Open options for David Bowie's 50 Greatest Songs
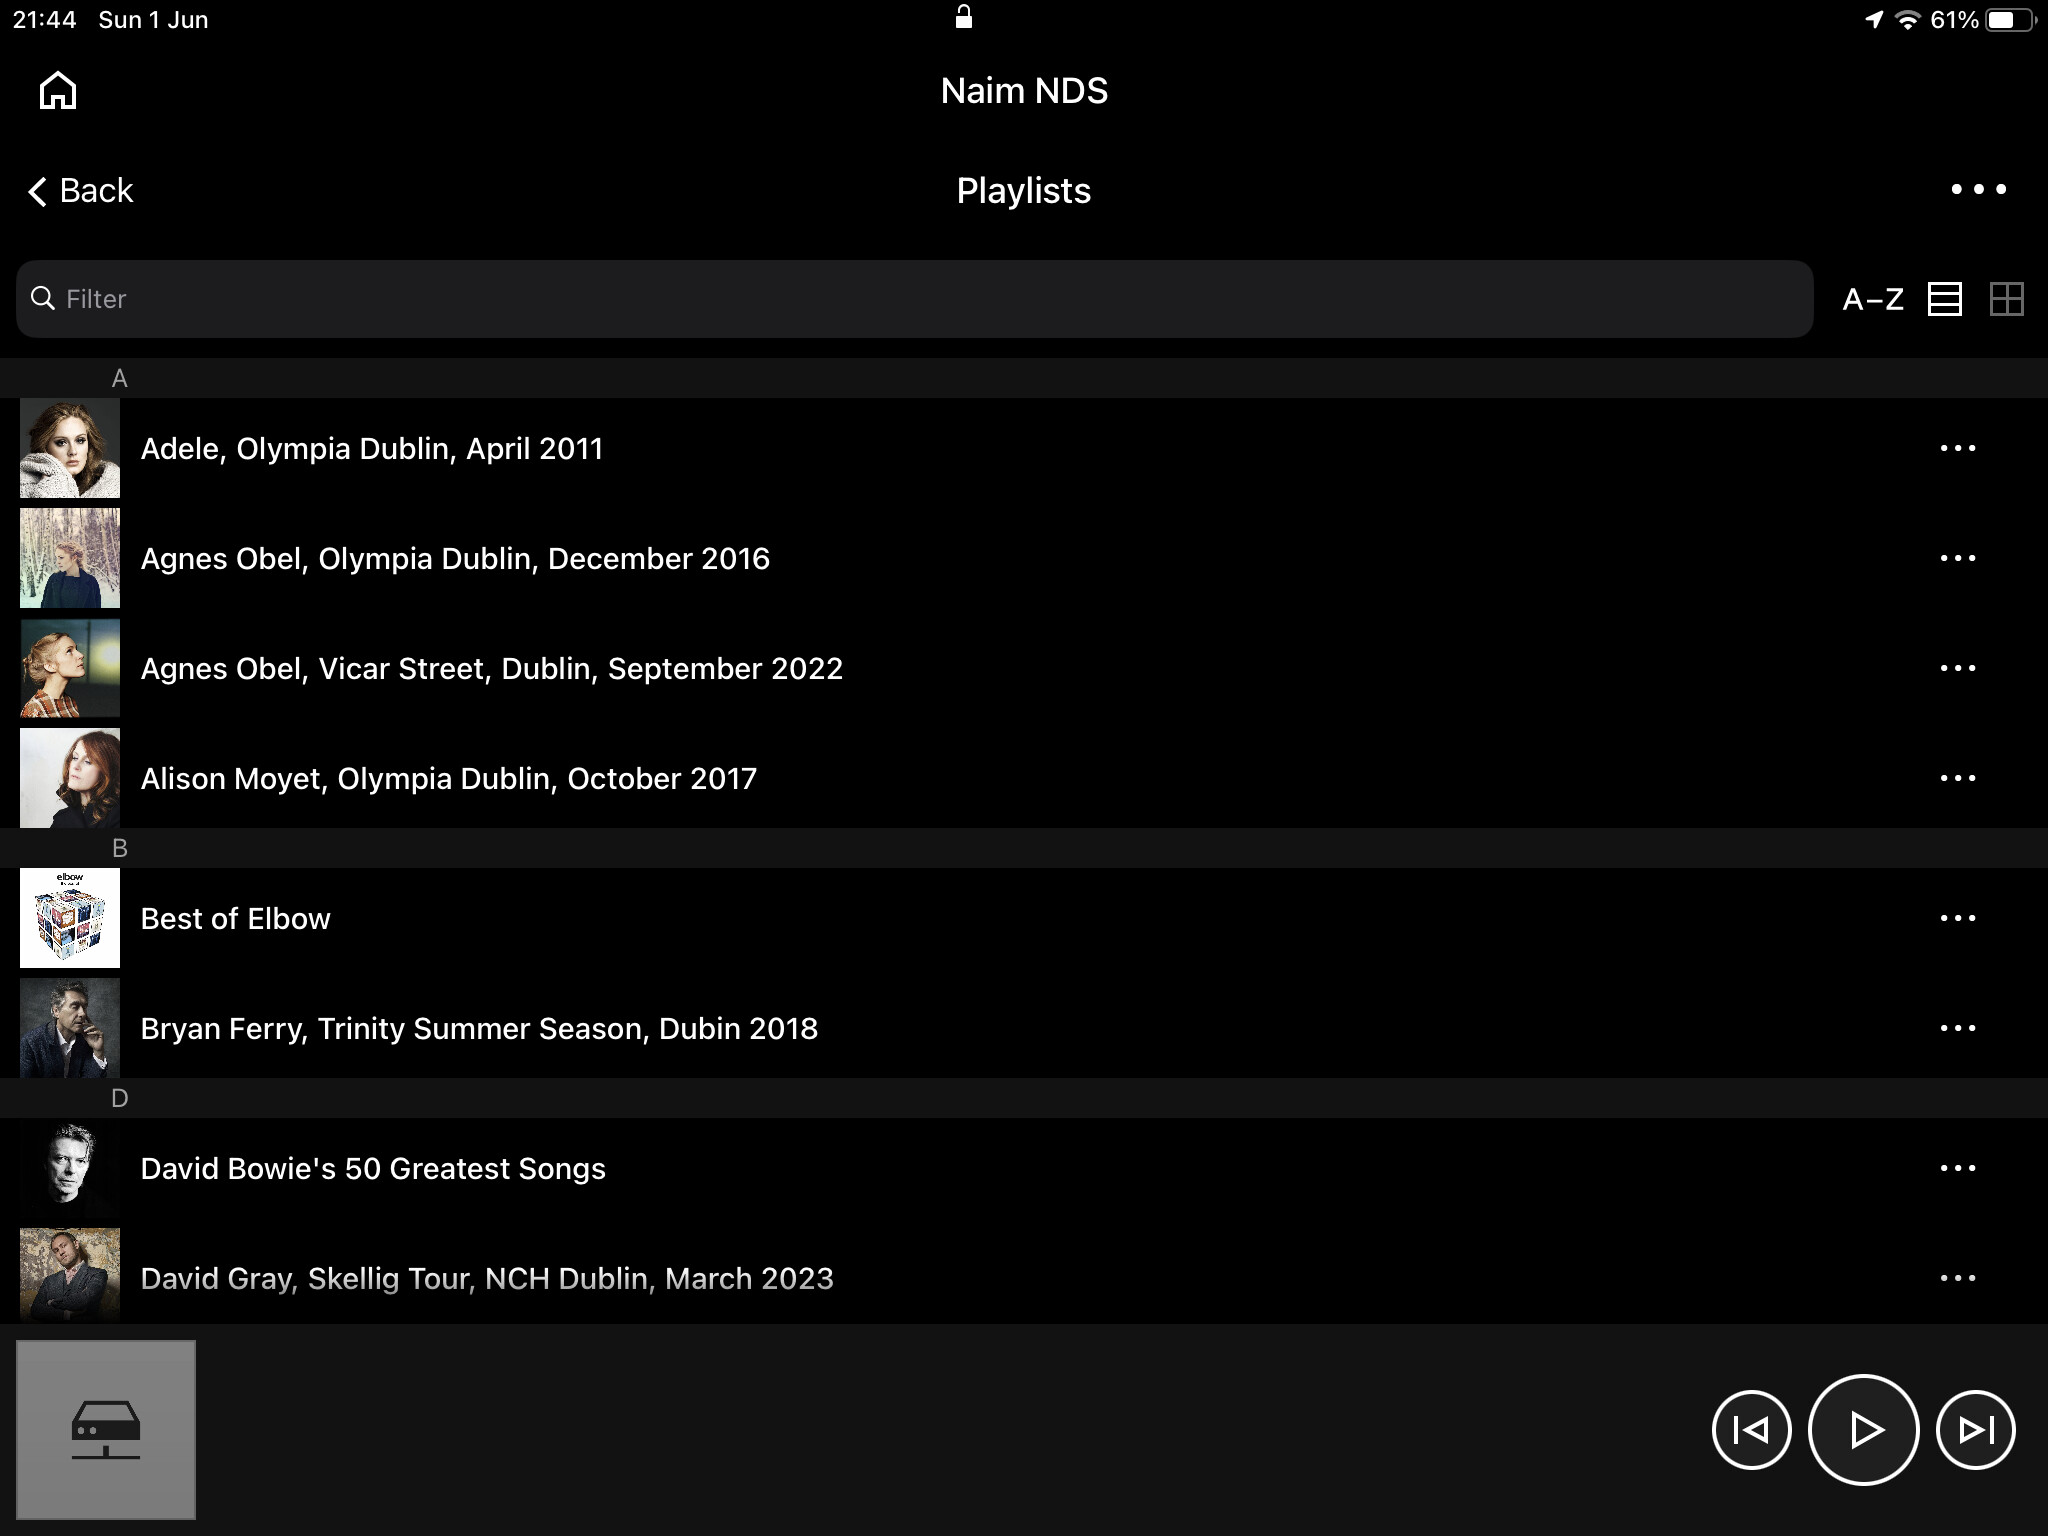This screenshot has height=1536, width=2048. (1957, 1168)
